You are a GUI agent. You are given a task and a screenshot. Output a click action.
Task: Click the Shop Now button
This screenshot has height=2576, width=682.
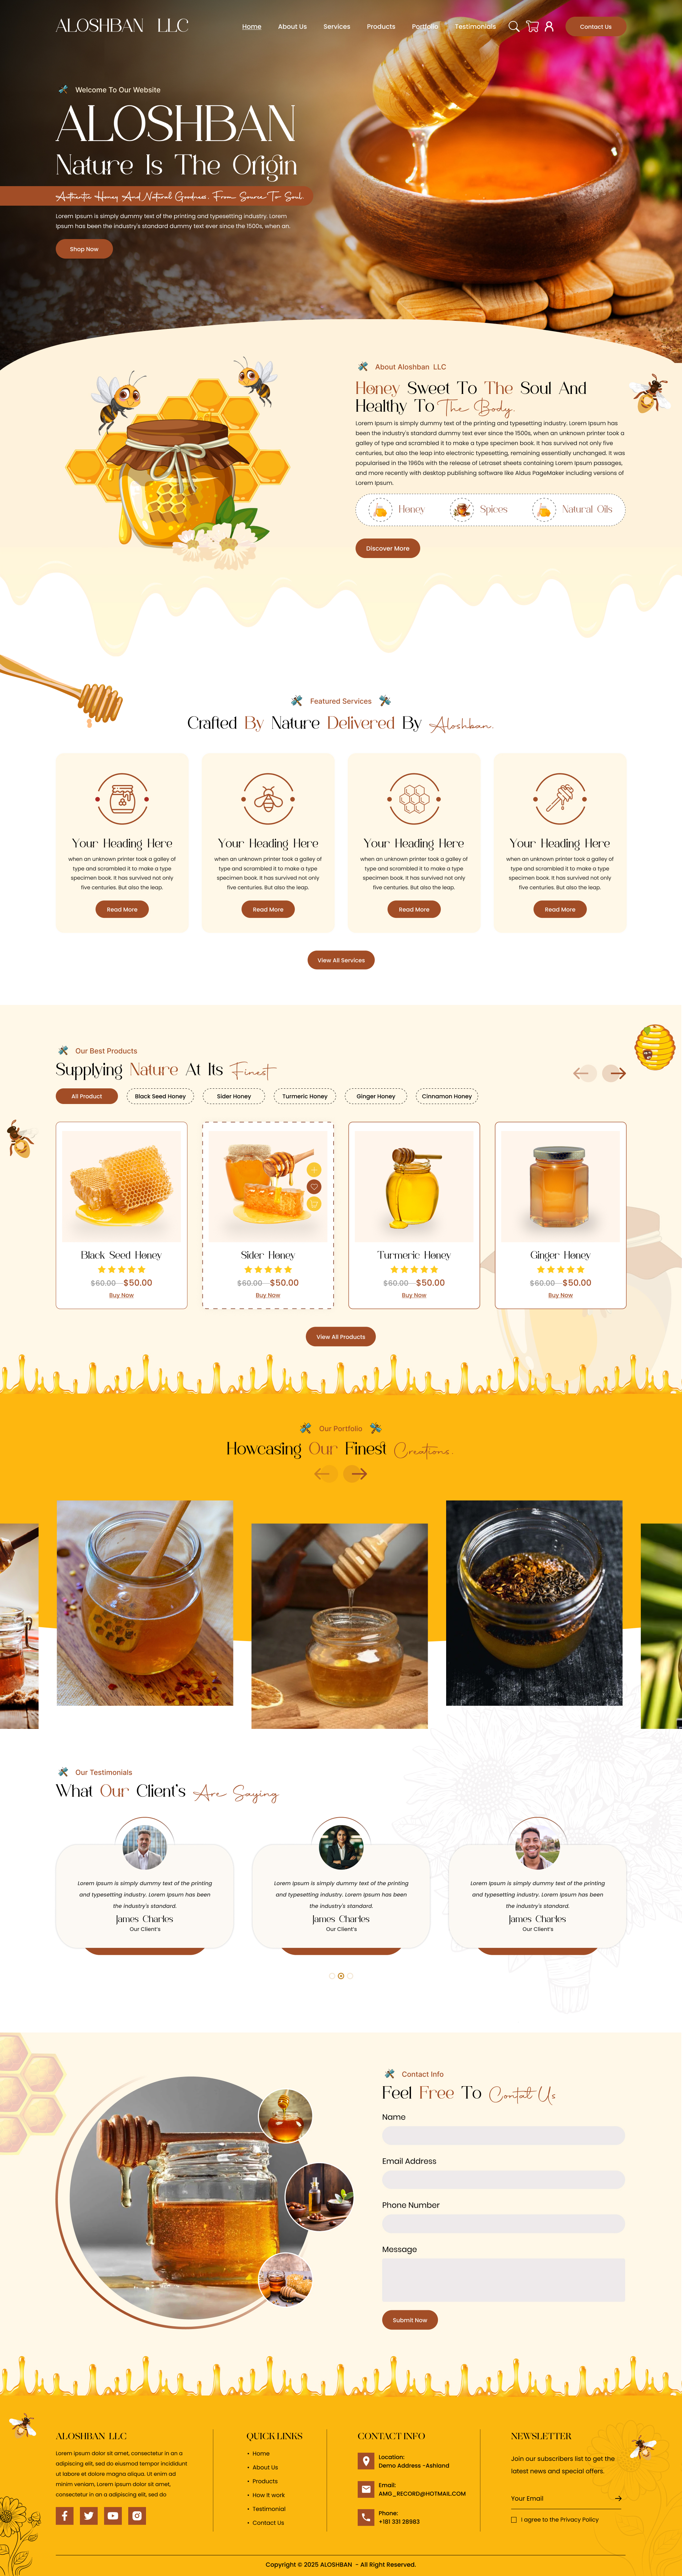coord(84,249)
